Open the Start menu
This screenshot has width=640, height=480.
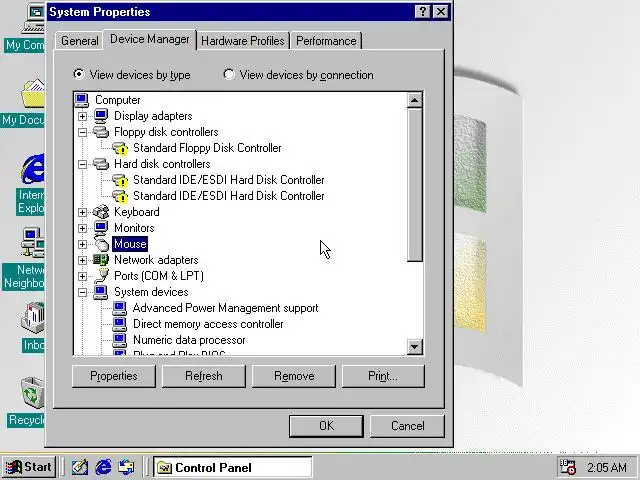click(x=29, y=467)
